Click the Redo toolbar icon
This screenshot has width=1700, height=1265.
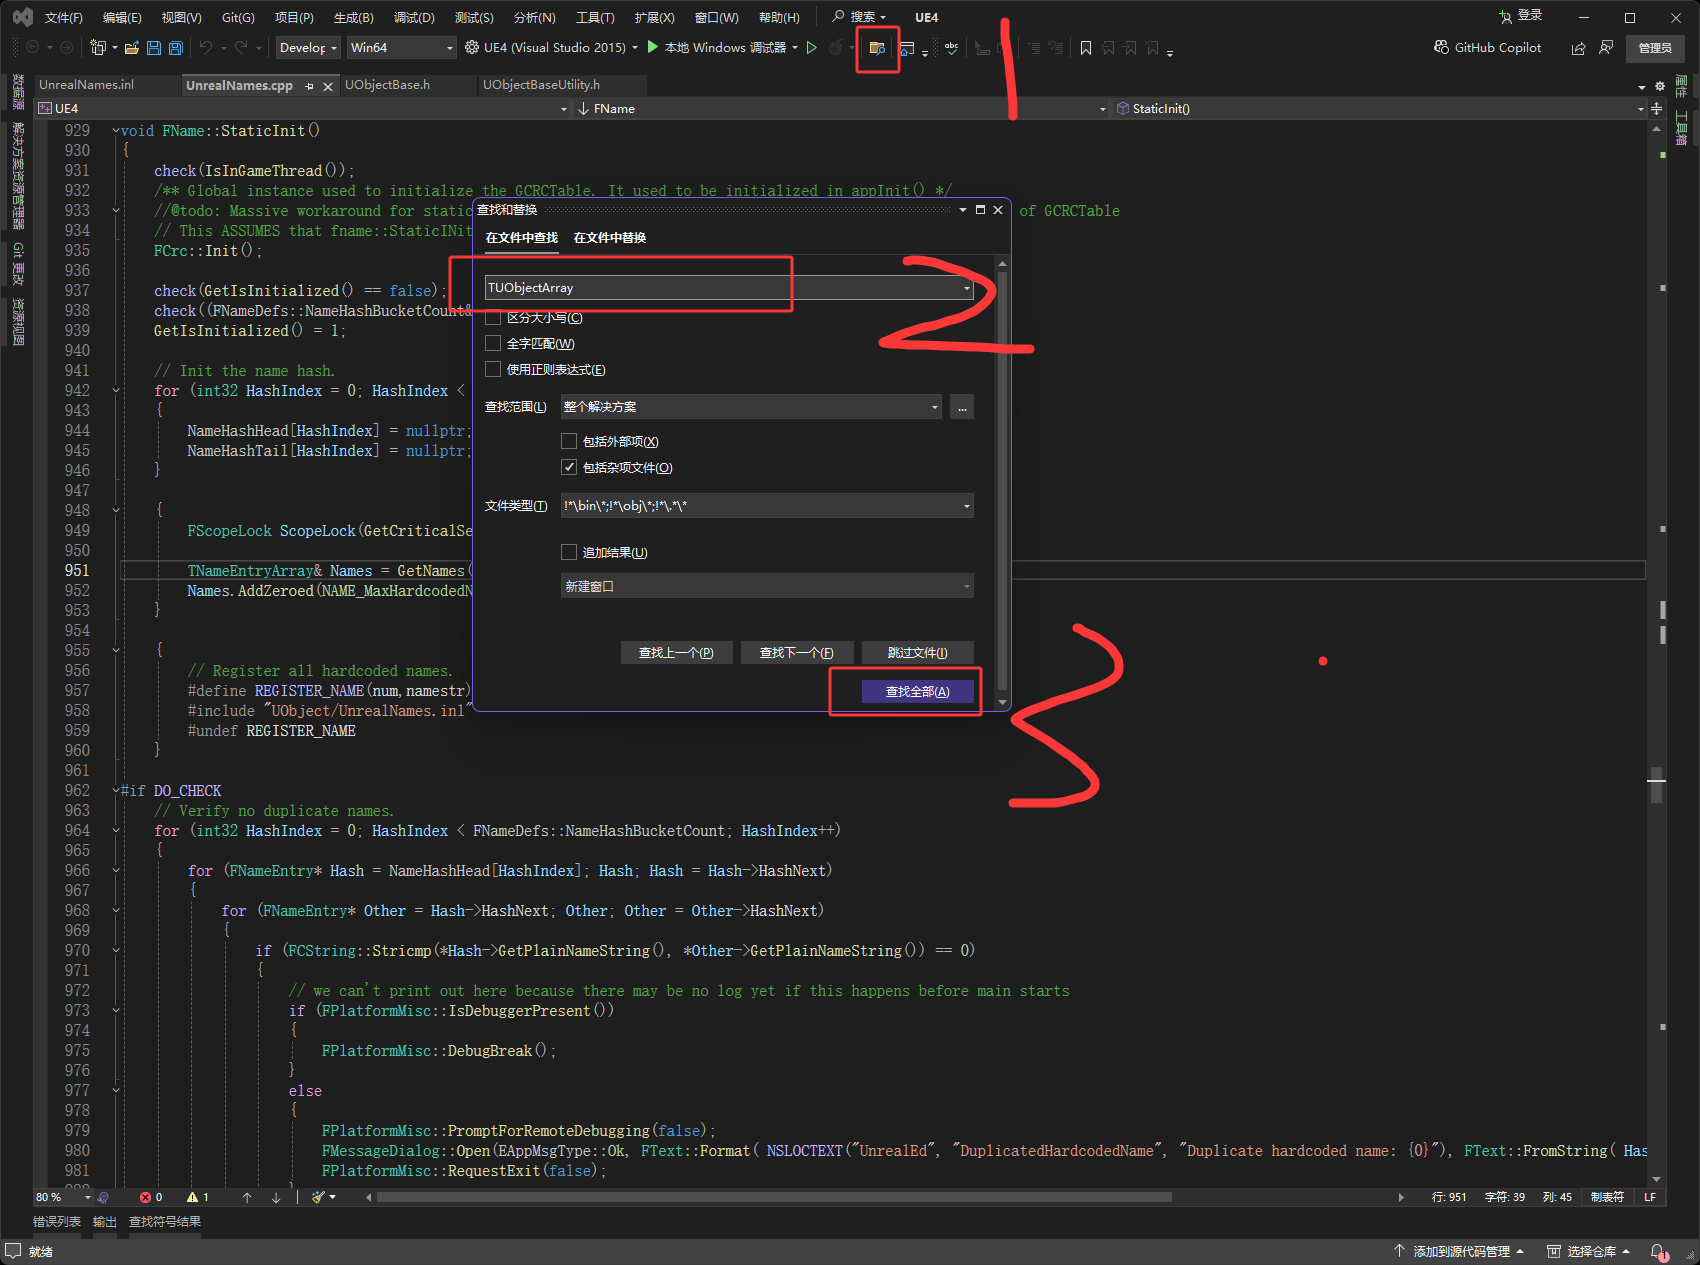tap(241, 47)
